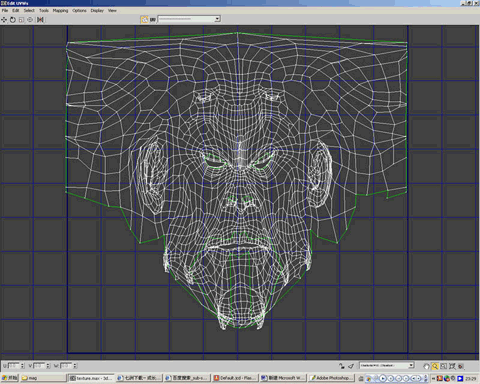Image resolution: width=480 pixels, height=384 pixels.
Task: Click the Zoom Extents icon
Action: pyautogui.click(x=452, y=366)
